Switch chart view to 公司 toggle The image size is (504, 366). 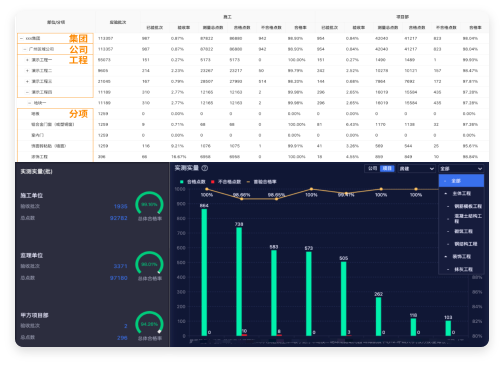[372, 168]
